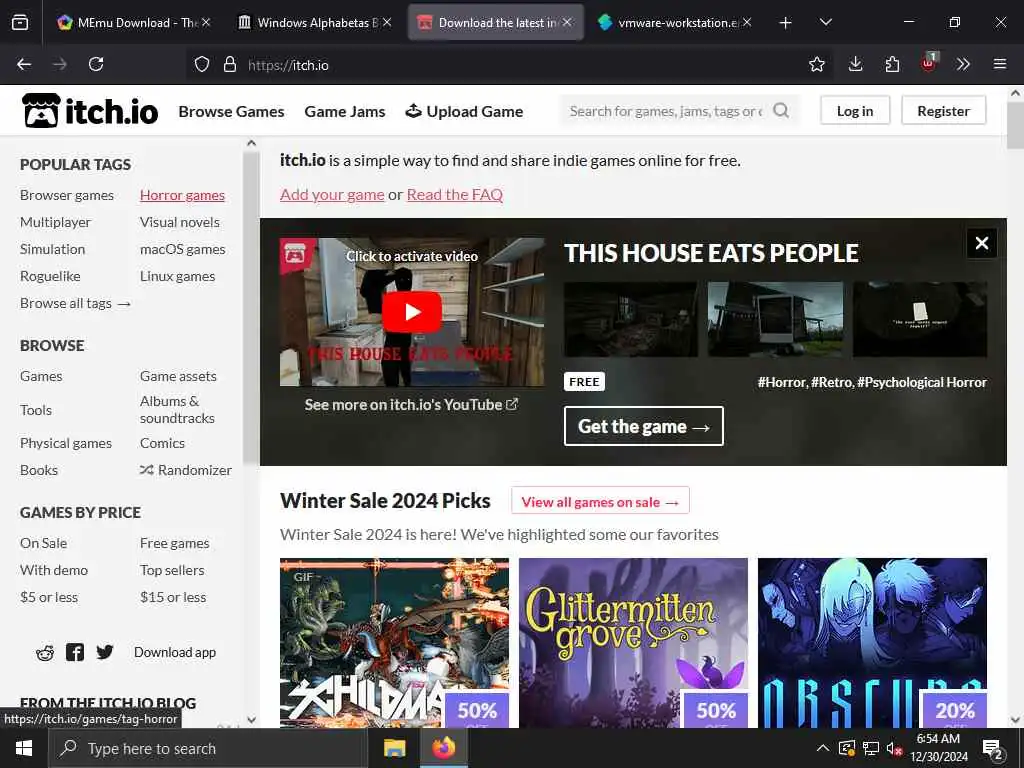Click the itch.io logo
Viewport: 1024px width, 768px height.
click(90, 111)
